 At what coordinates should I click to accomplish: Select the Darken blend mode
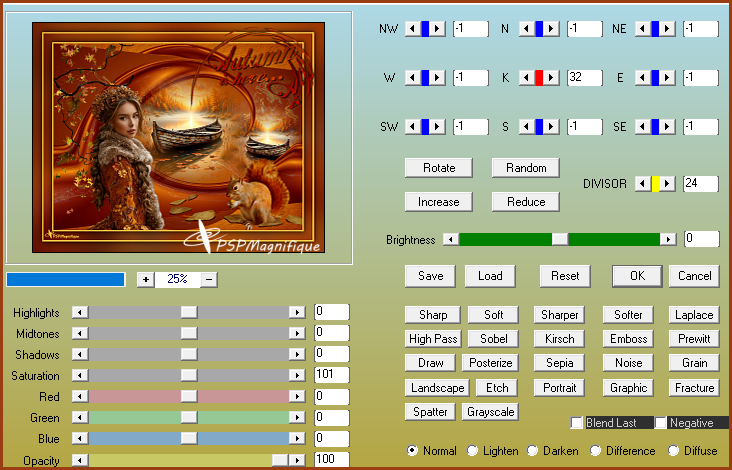[532, 450]
